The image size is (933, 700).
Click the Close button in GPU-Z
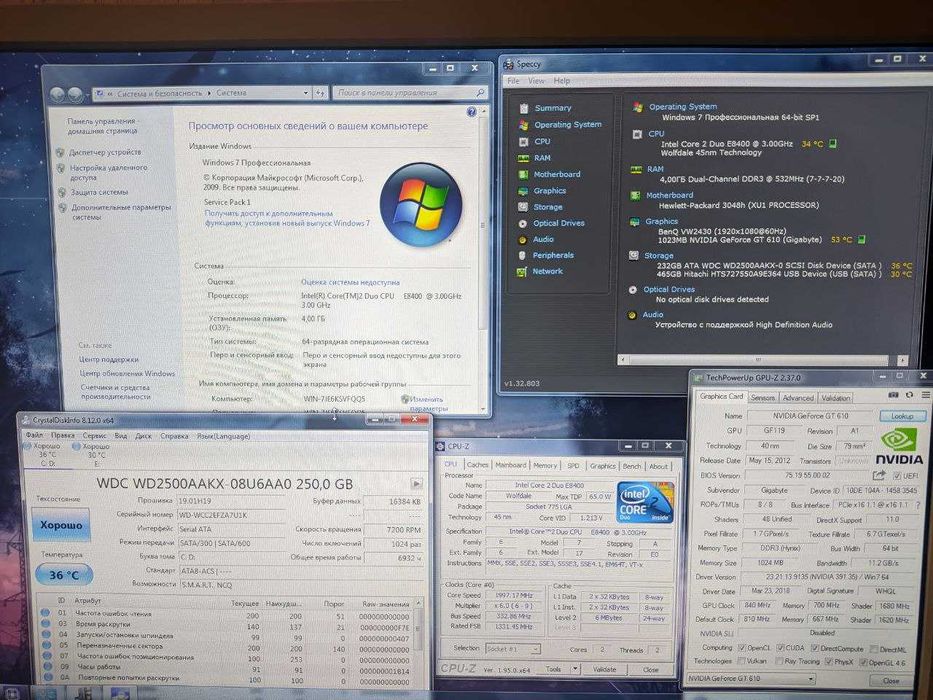[891, 680]
